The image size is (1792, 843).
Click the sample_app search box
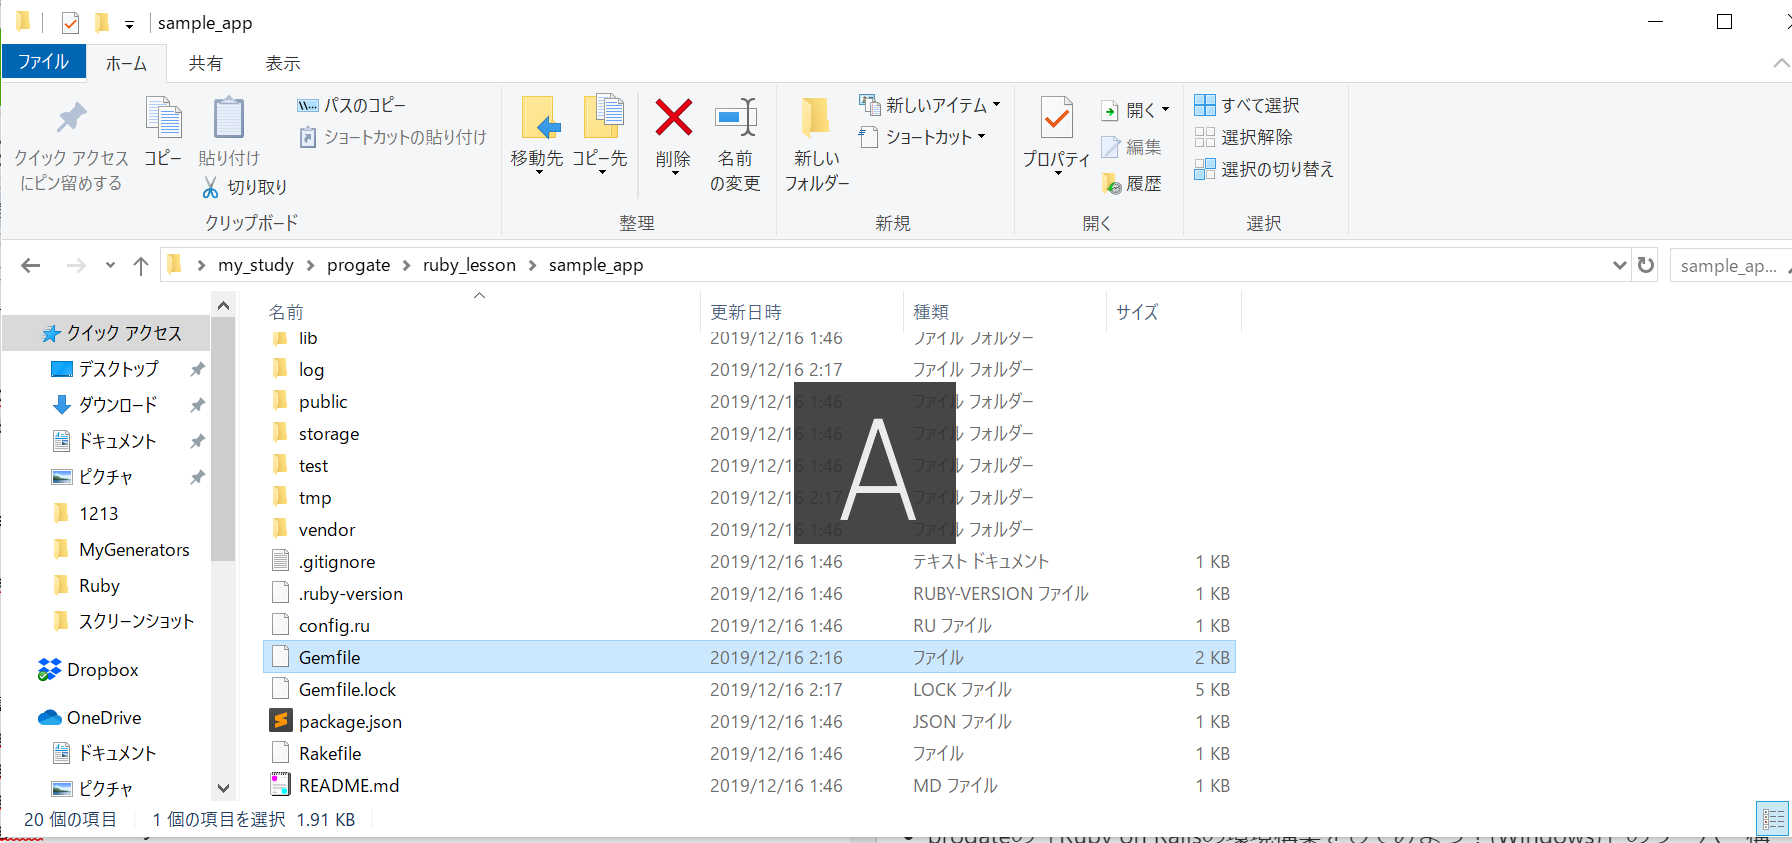coord(1730,265)
